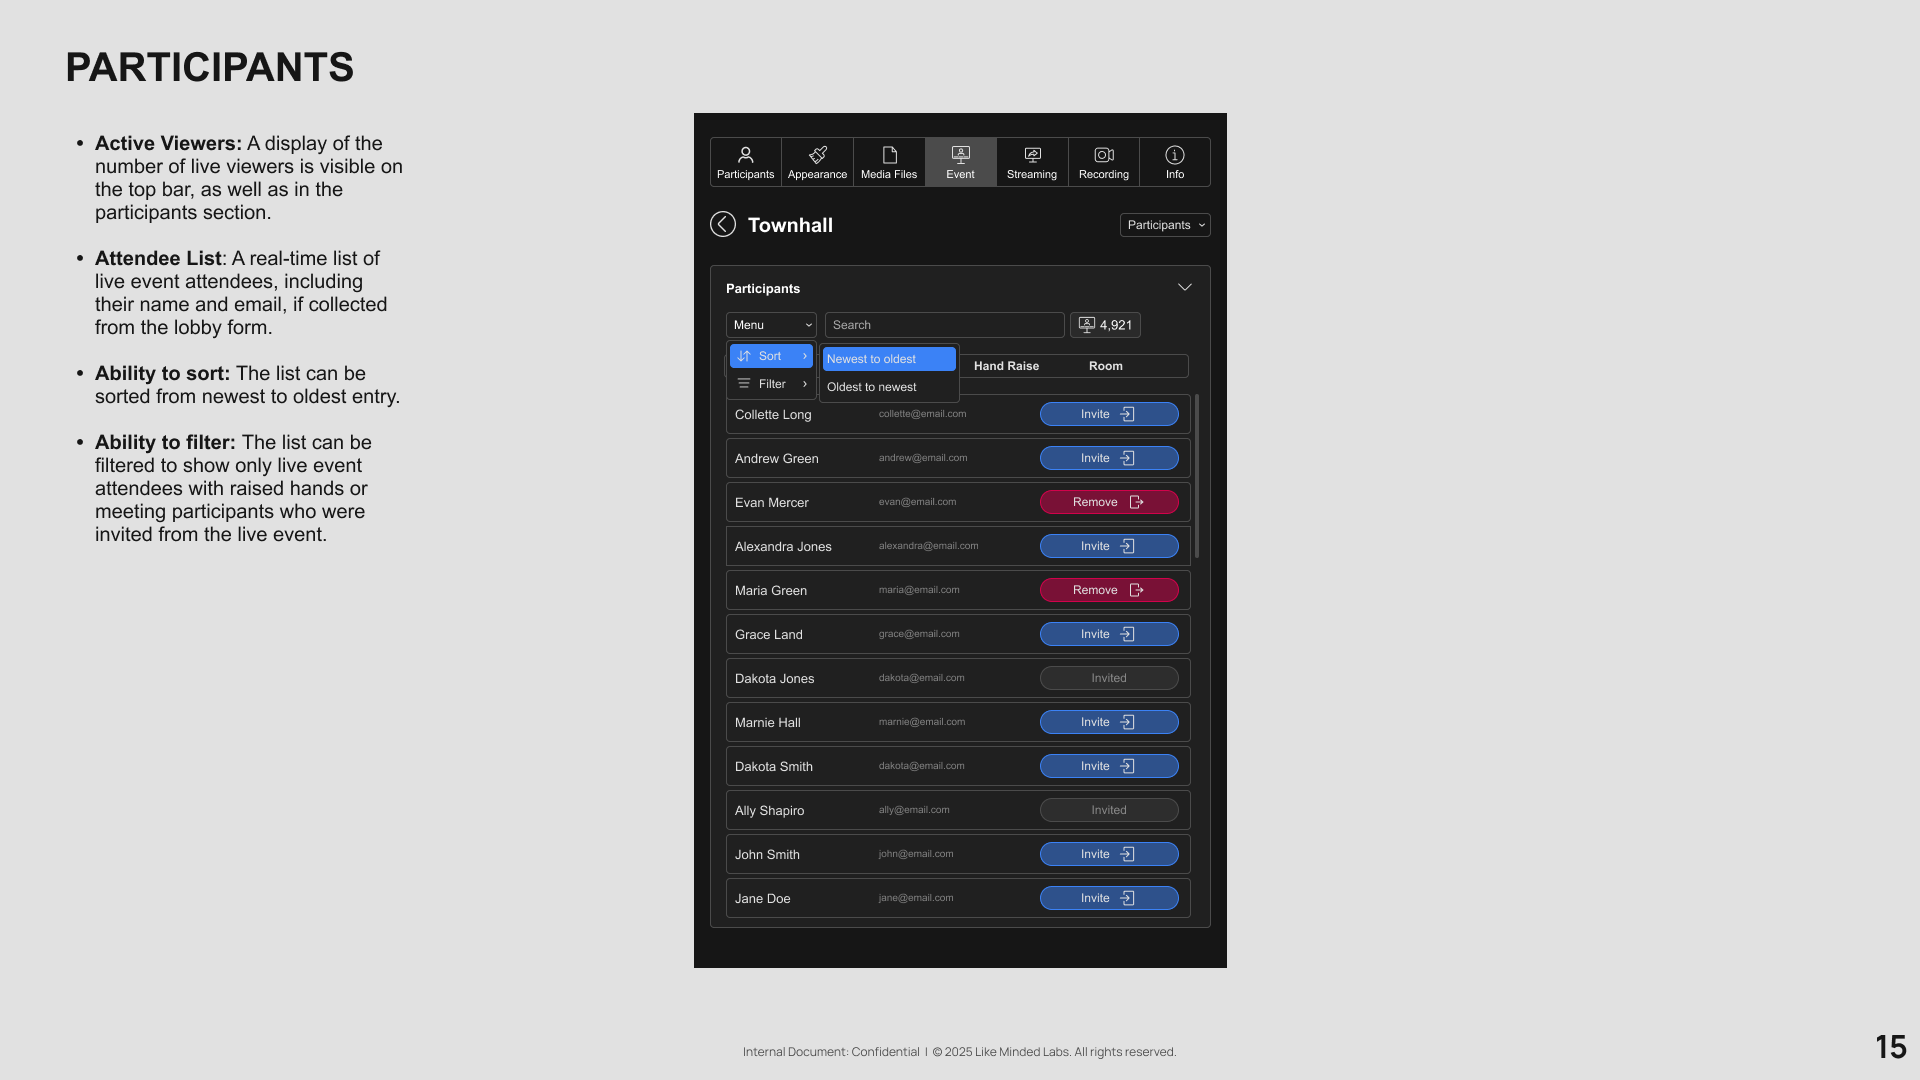The height and width of the screenshot is (1080, 1920).
Task: Choose Newest to oldest sort option
Action: click(888, 359)
